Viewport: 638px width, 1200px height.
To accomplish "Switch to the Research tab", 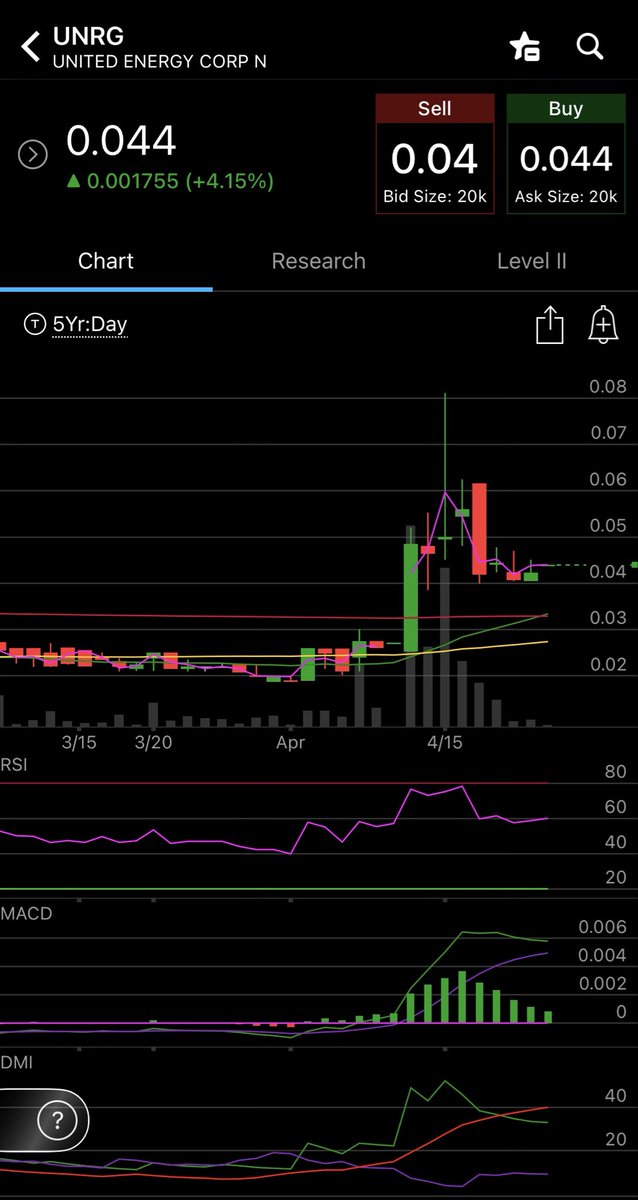I will click(319, 261).
